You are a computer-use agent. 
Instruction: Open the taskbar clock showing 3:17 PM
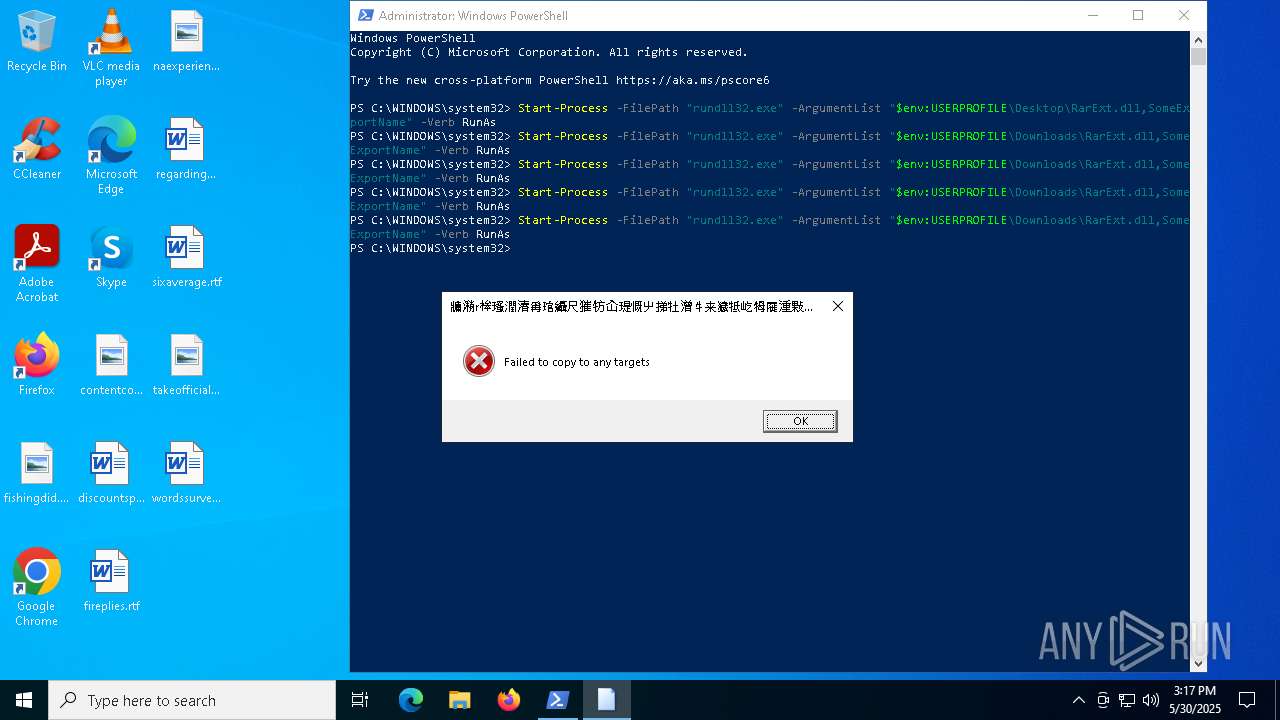pos(1195,700)
